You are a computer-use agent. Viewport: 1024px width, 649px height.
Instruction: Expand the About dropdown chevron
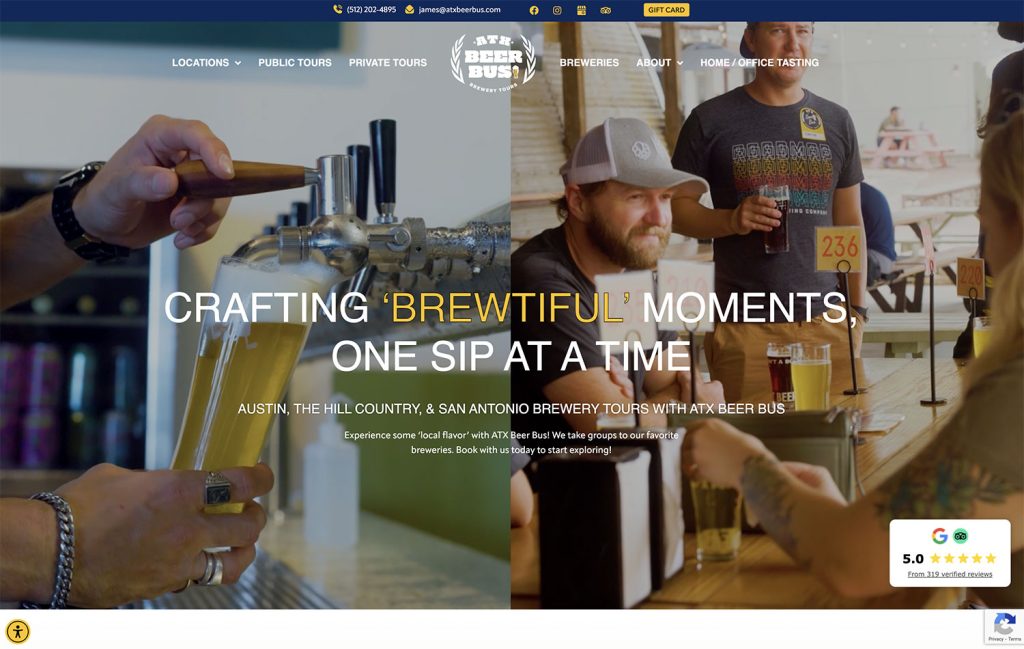click(680, 63)
